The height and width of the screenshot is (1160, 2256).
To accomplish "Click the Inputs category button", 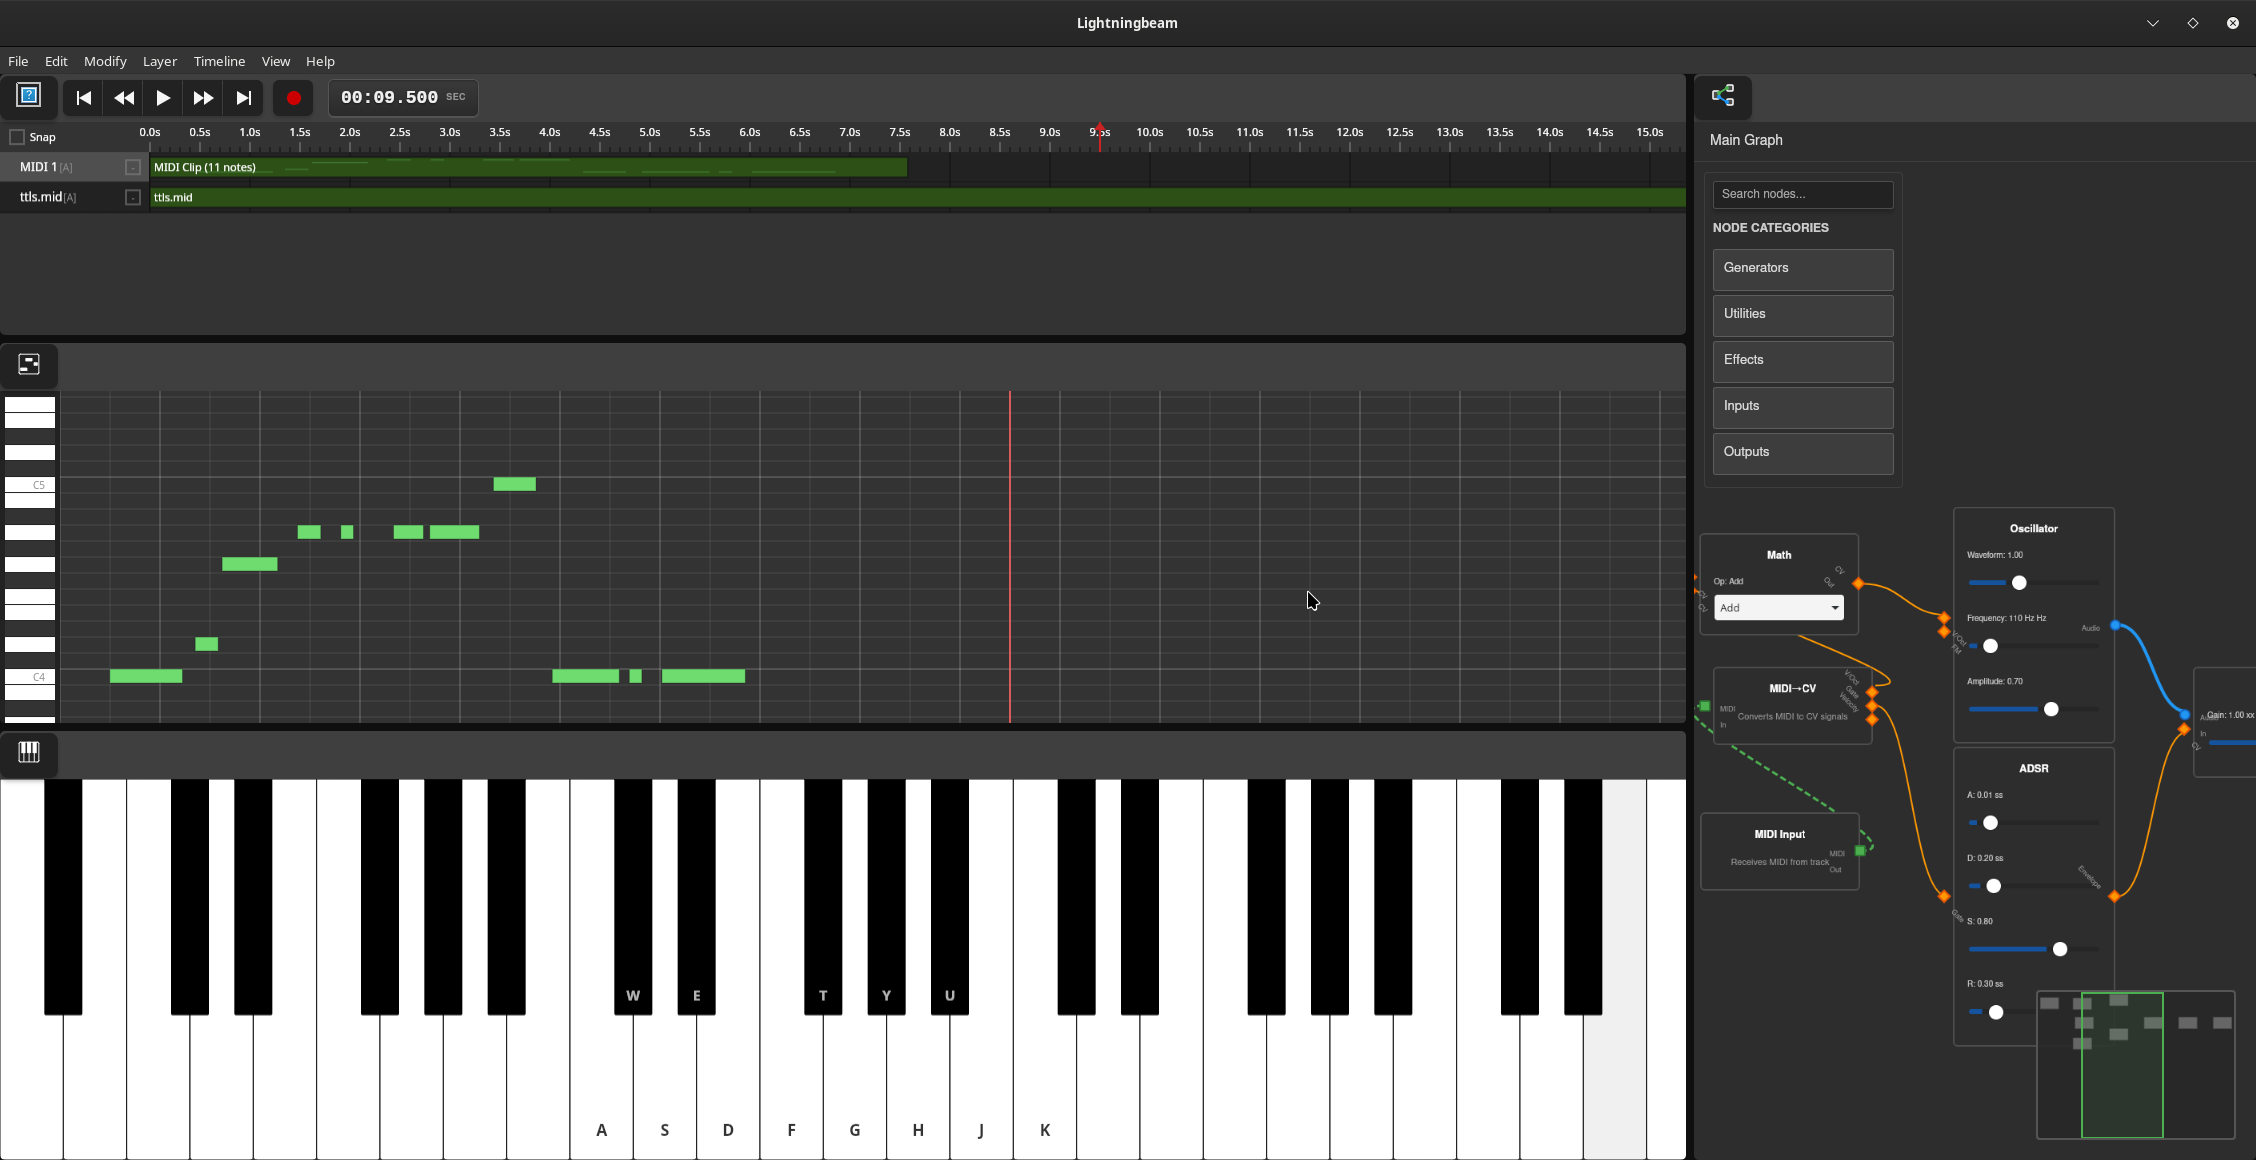I will pyautogui.click(x=1801, y=406).
